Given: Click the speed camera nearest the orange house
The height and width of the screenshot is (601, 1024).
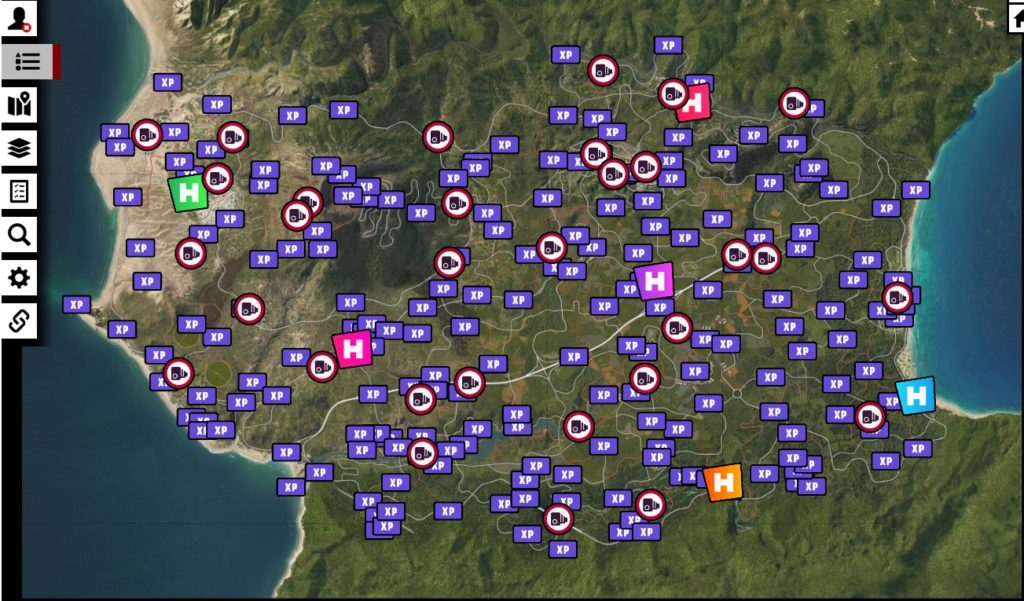Looking at the screenshot, I should pos(650,505).
